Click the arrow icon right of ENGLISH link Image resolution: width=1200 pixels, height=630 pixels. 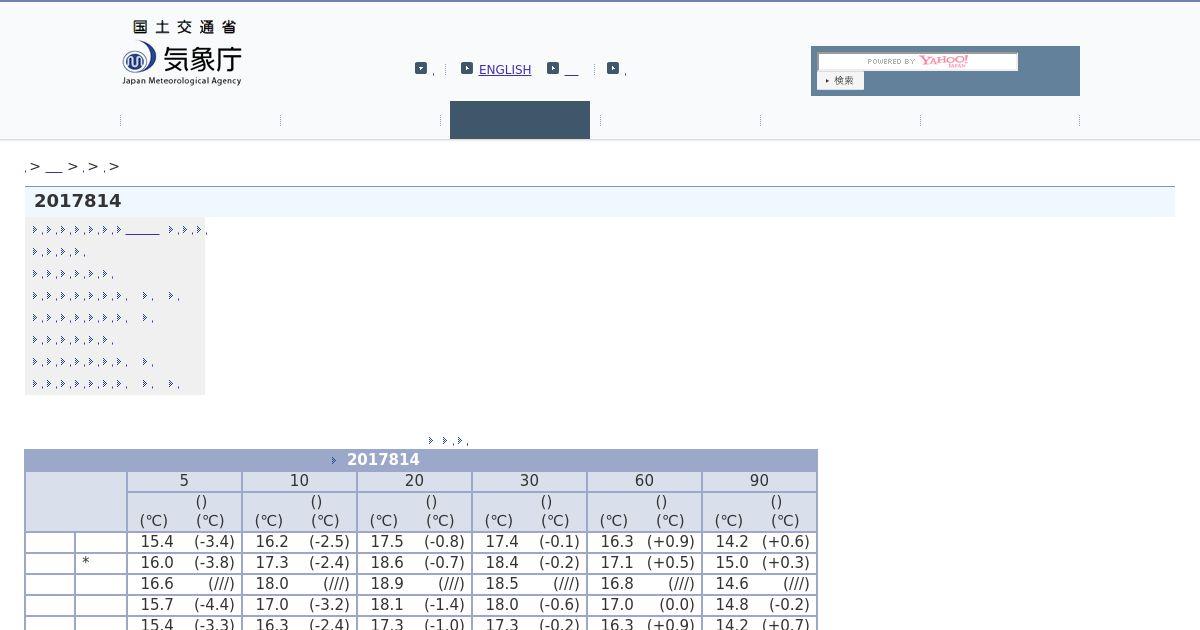(x=553, y=68)
